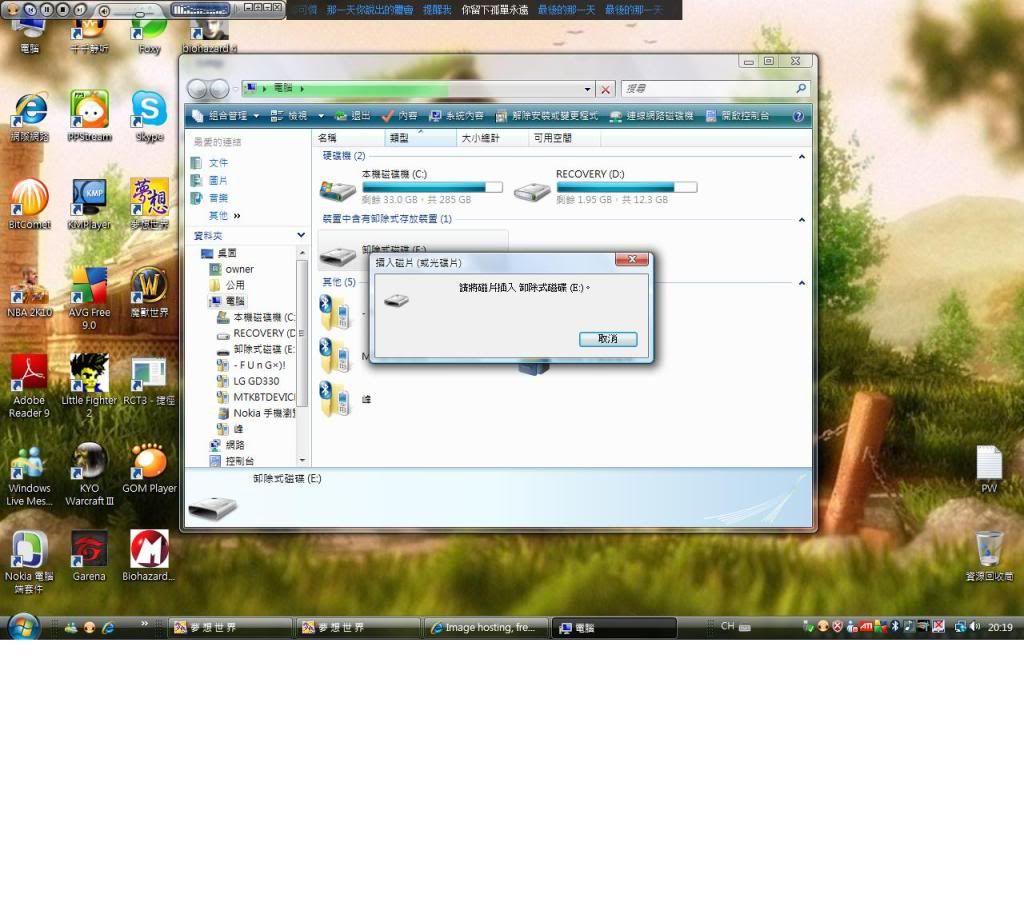This screenshot has height=906, width=1024.
Task: Click 開啟控制台 in the toolbar
Action: (738, 116)
